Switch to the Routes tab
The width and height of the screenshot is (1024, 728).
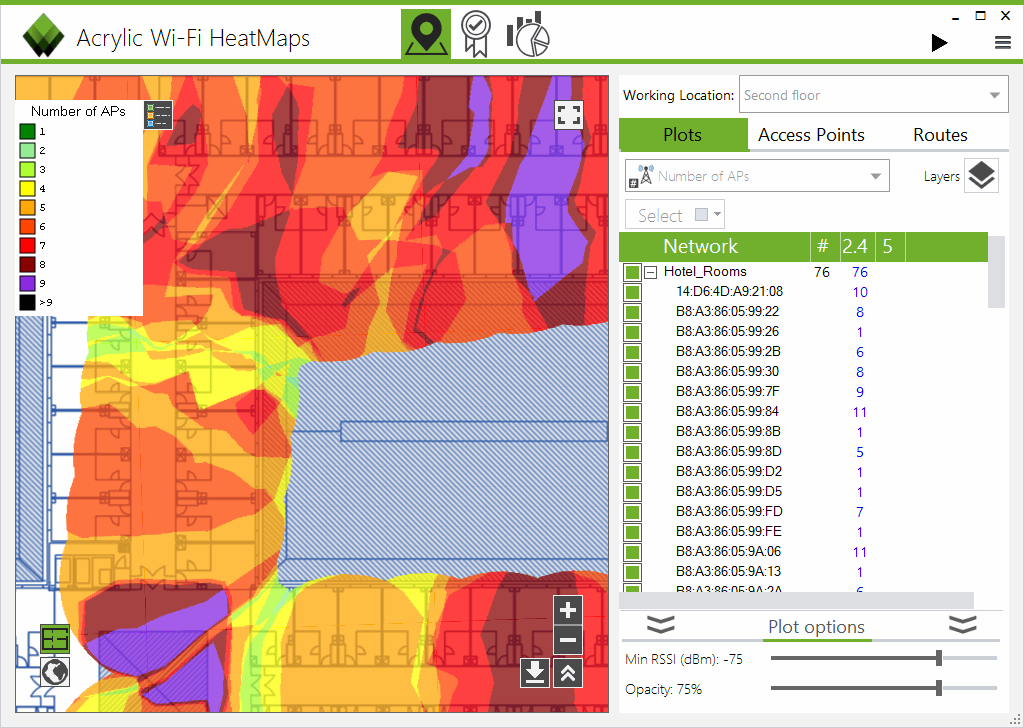click(x=940, y=135)
